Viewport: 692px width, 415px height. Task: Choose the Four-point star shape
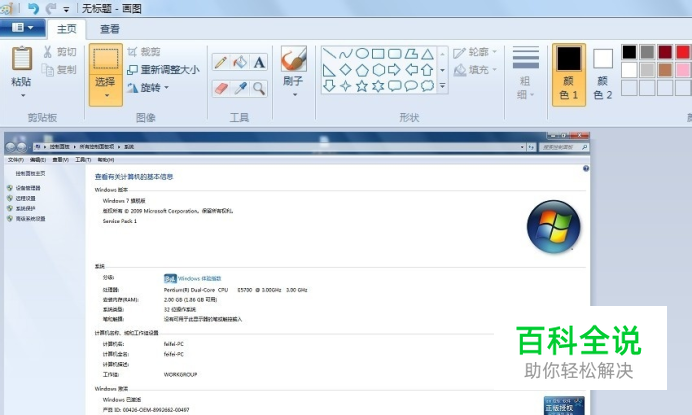point(346,86)
